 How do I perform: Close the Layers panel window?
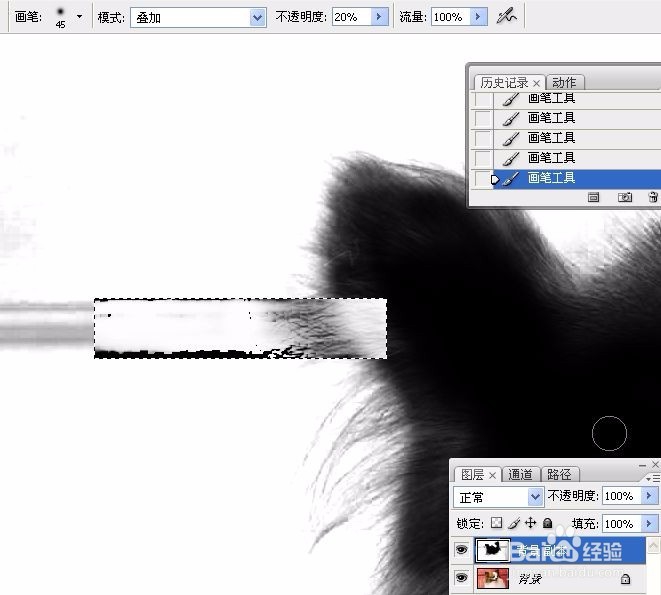[656, 465]
